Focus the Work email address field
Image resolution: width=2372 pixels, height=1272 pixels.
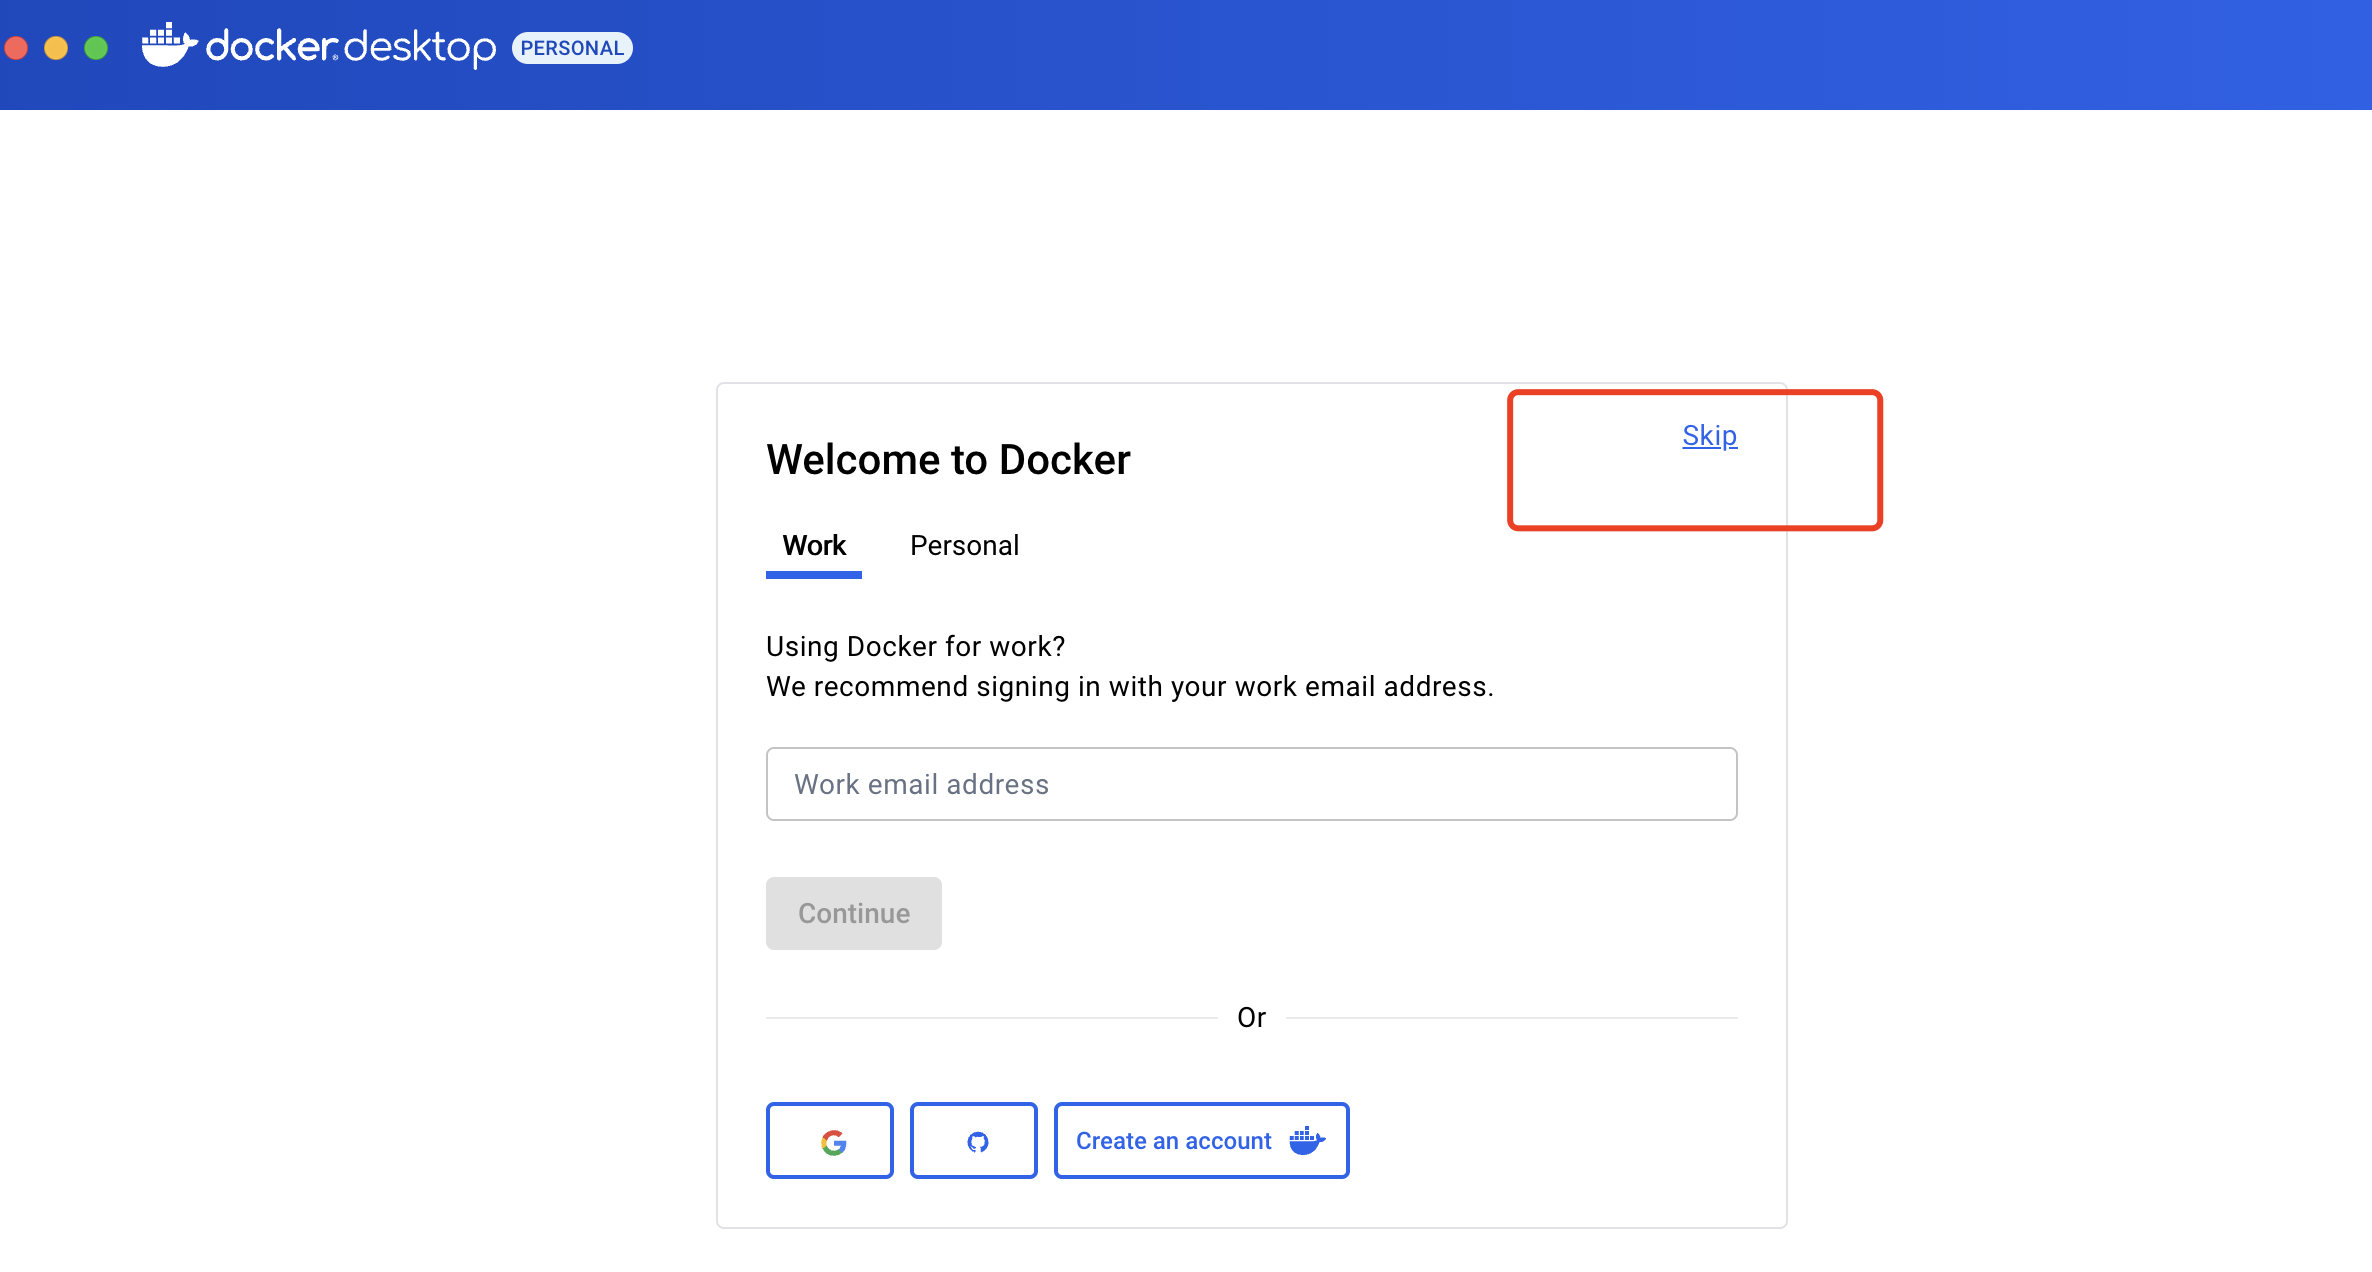coord(1251,784)
